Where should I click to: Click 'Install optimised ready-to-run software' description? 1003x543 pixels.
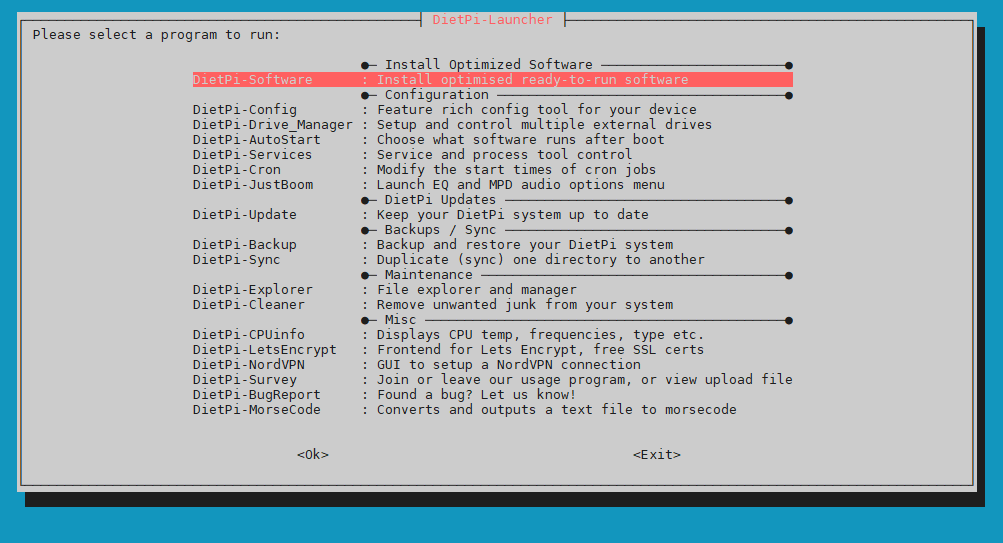pyautogui.click(x=532, y=80)
